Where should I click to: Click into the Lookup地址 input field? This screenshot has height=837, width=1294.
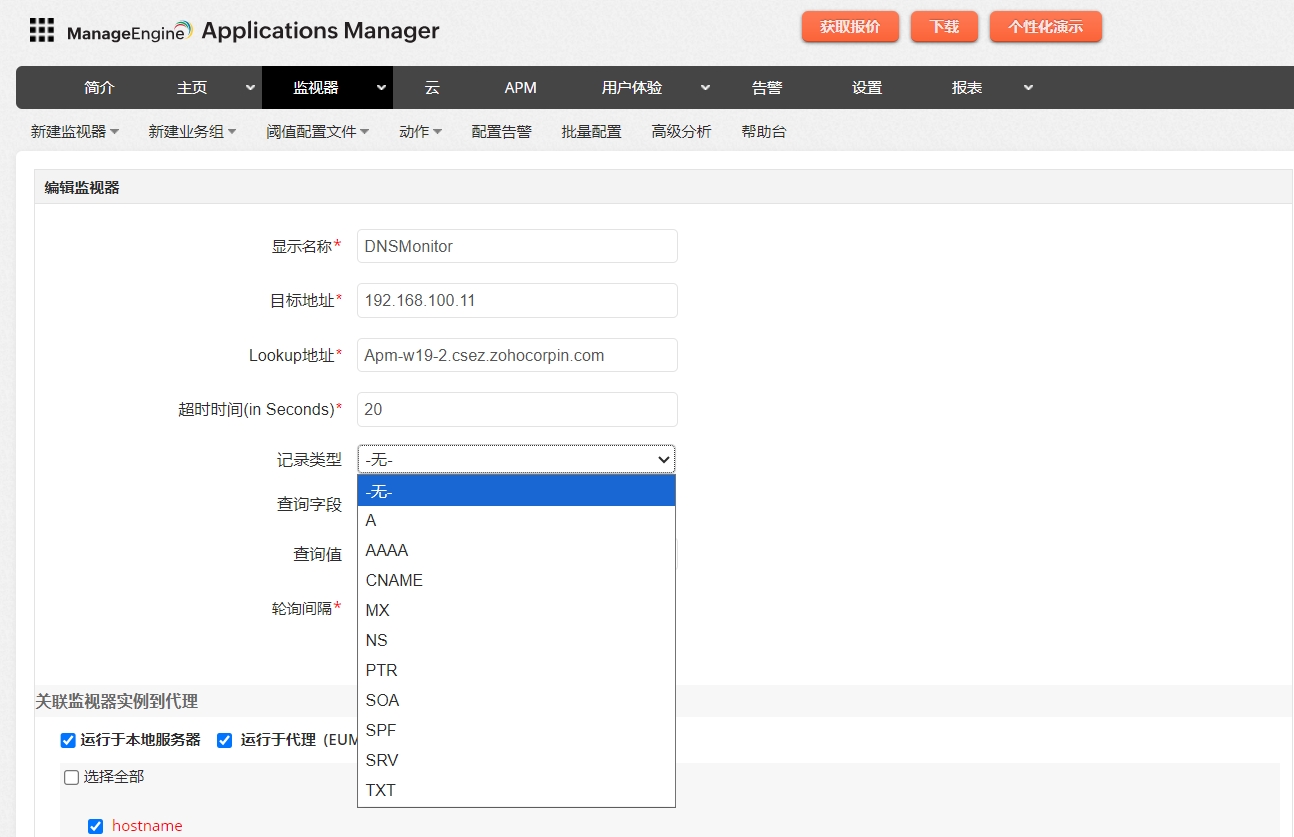point(517,355)
